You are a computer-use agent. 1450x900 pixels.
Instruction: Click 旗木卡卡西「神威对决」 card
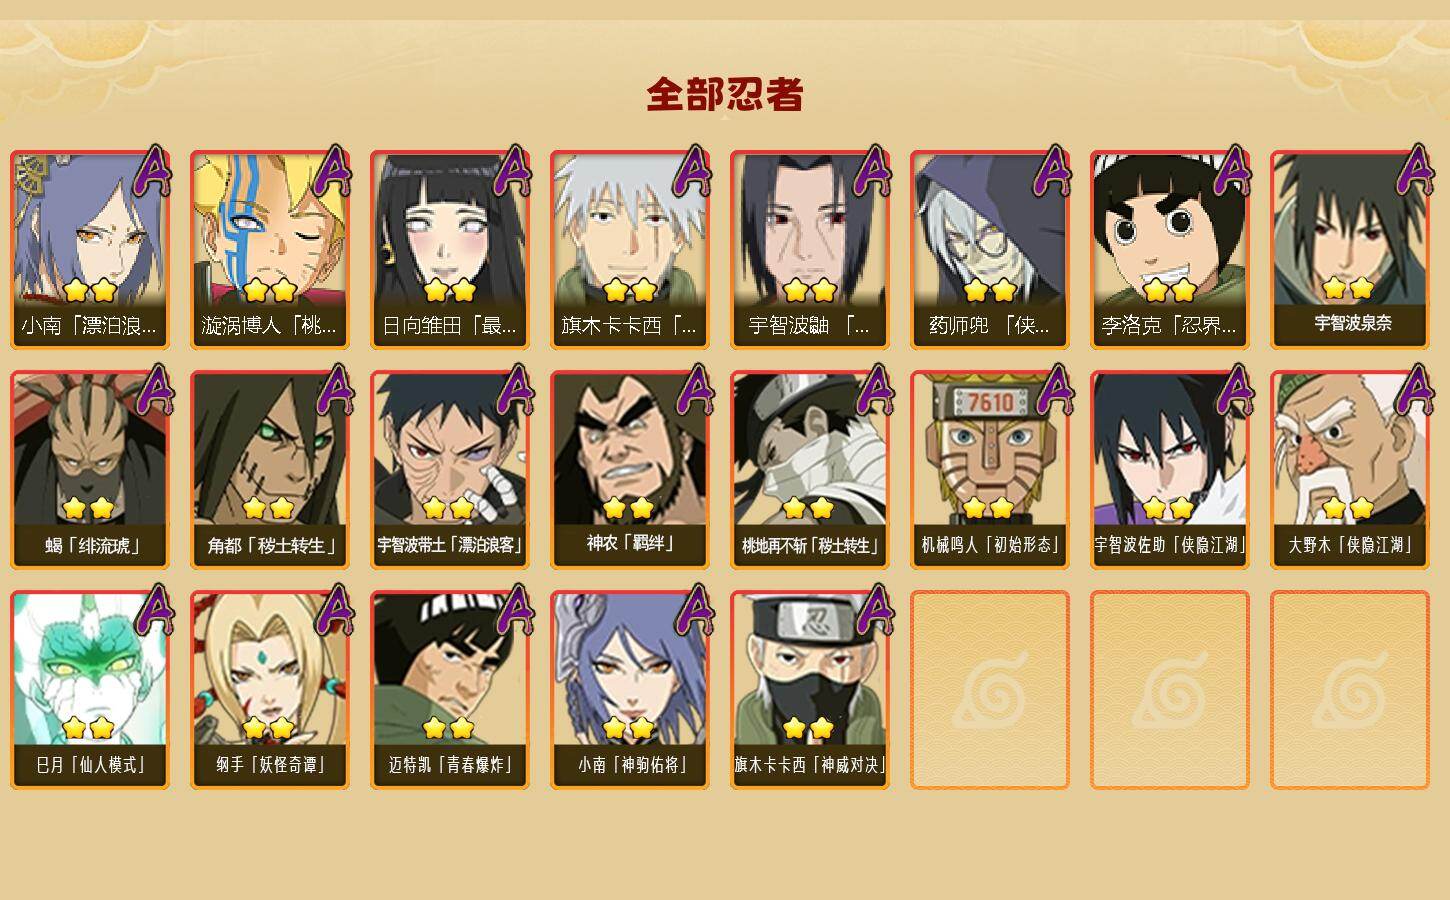(x=810, y=689)
